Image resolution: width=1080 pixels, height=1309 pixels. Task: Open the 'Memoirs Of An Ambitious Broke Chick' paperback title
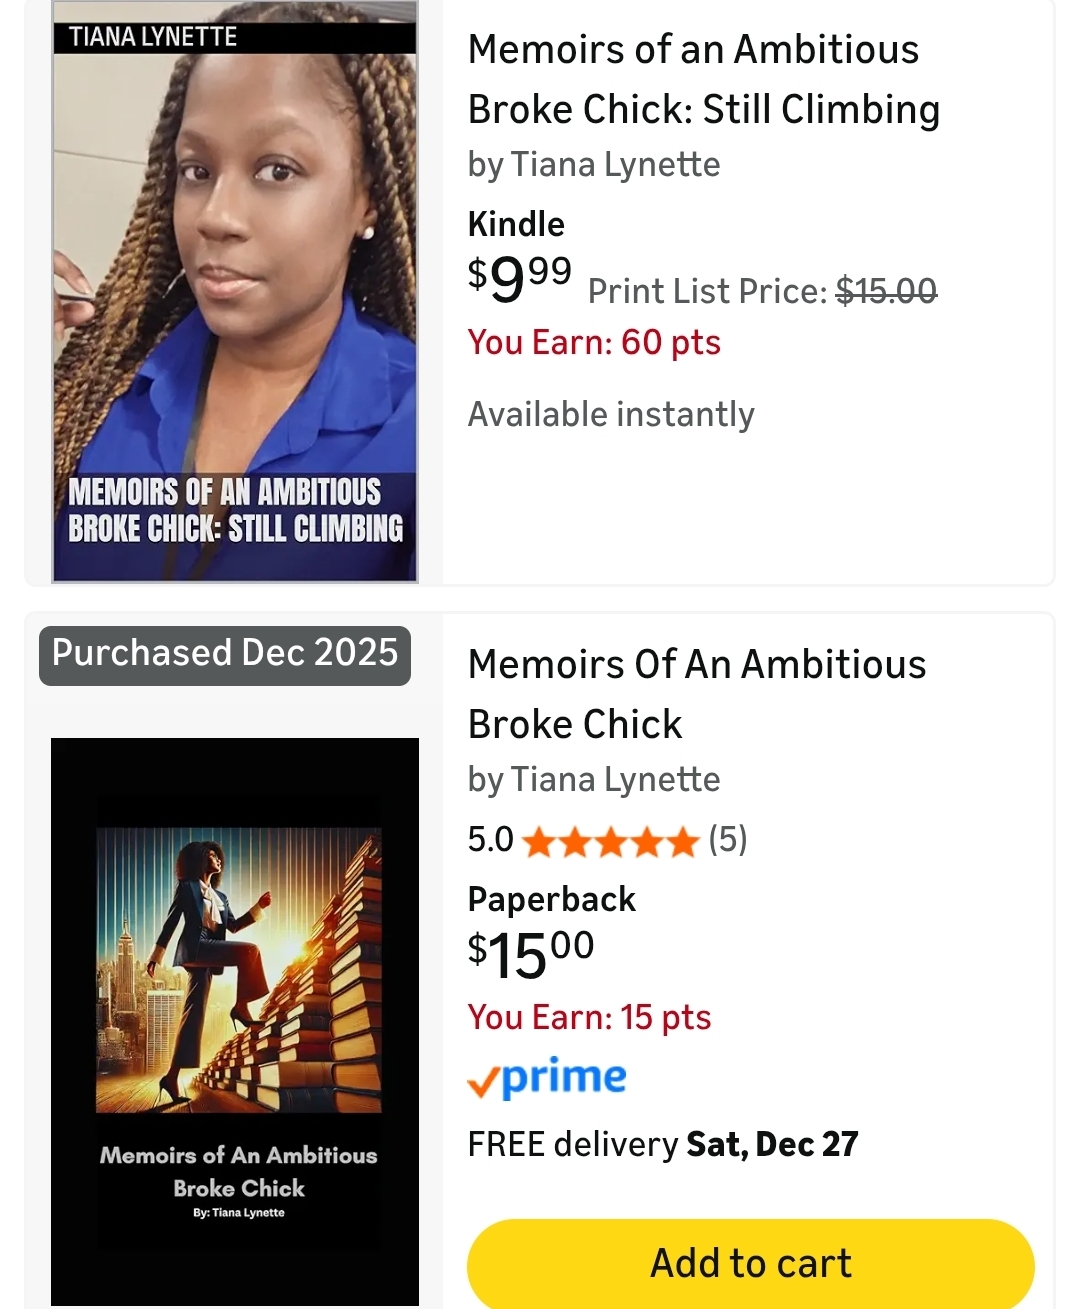pos(697,693)
